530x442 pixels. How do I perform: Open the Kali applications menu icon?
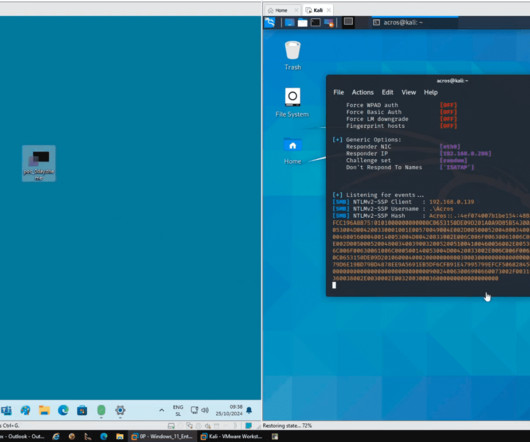(270, 23)
